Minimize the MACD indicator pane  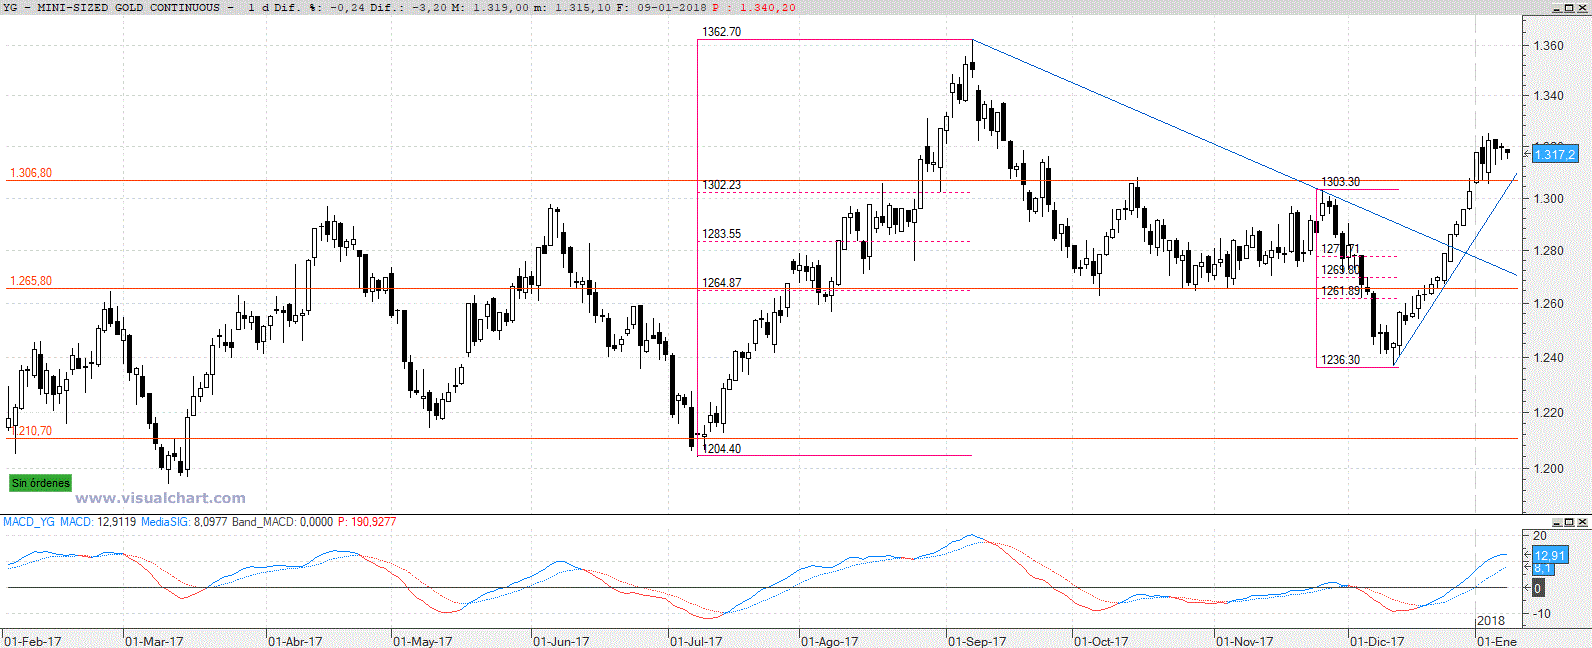coord(1556,522)
